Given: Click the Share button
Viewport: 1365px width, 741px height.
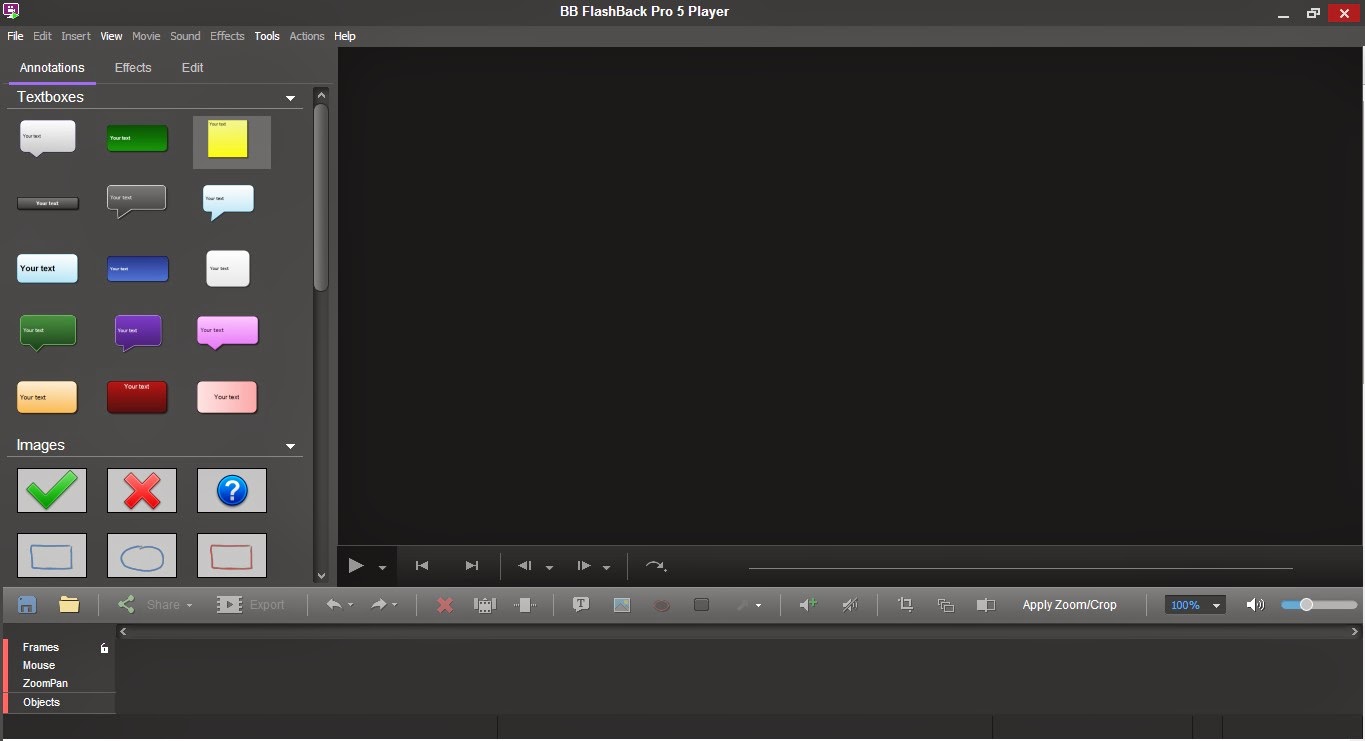Looking at the screenshot, I should click(x=155, y=605).
